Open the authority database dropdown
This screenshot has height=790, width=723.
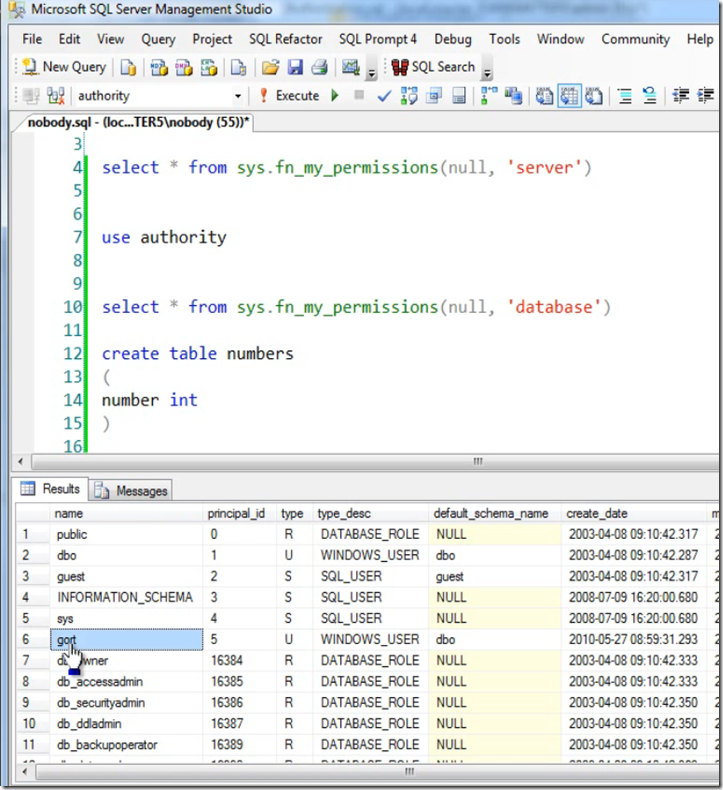click(238, 96)
